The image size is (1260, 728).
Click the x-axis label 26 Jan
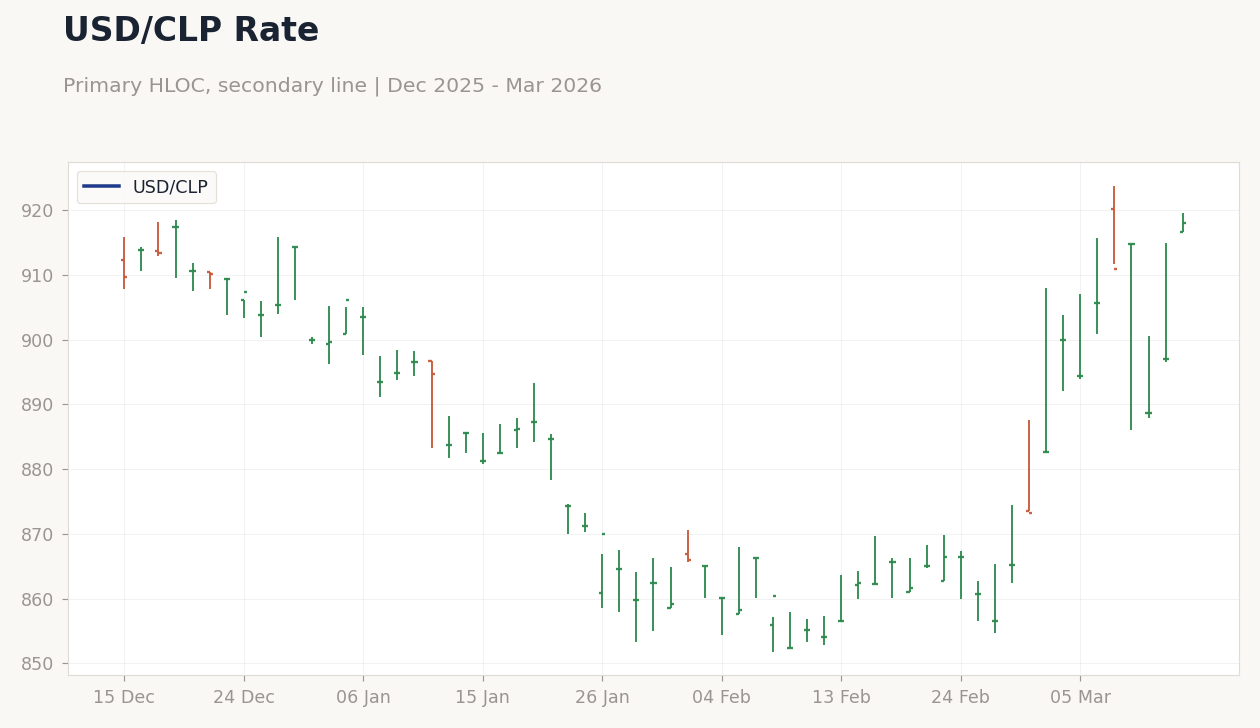[602, 698]
